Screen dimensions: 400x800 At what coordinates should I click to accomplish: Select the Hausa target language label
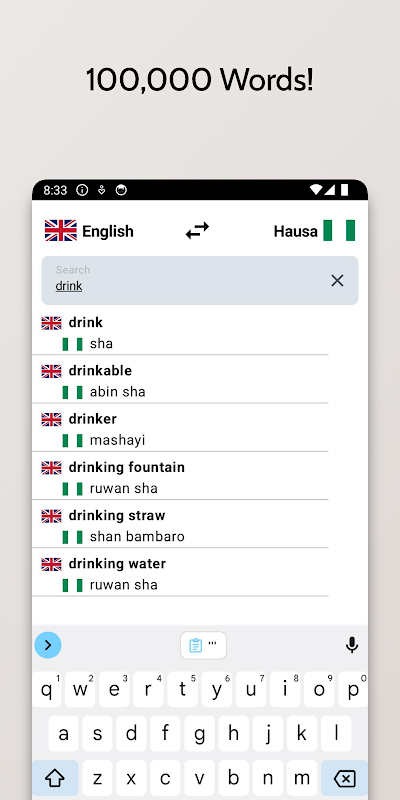(295, 231)
